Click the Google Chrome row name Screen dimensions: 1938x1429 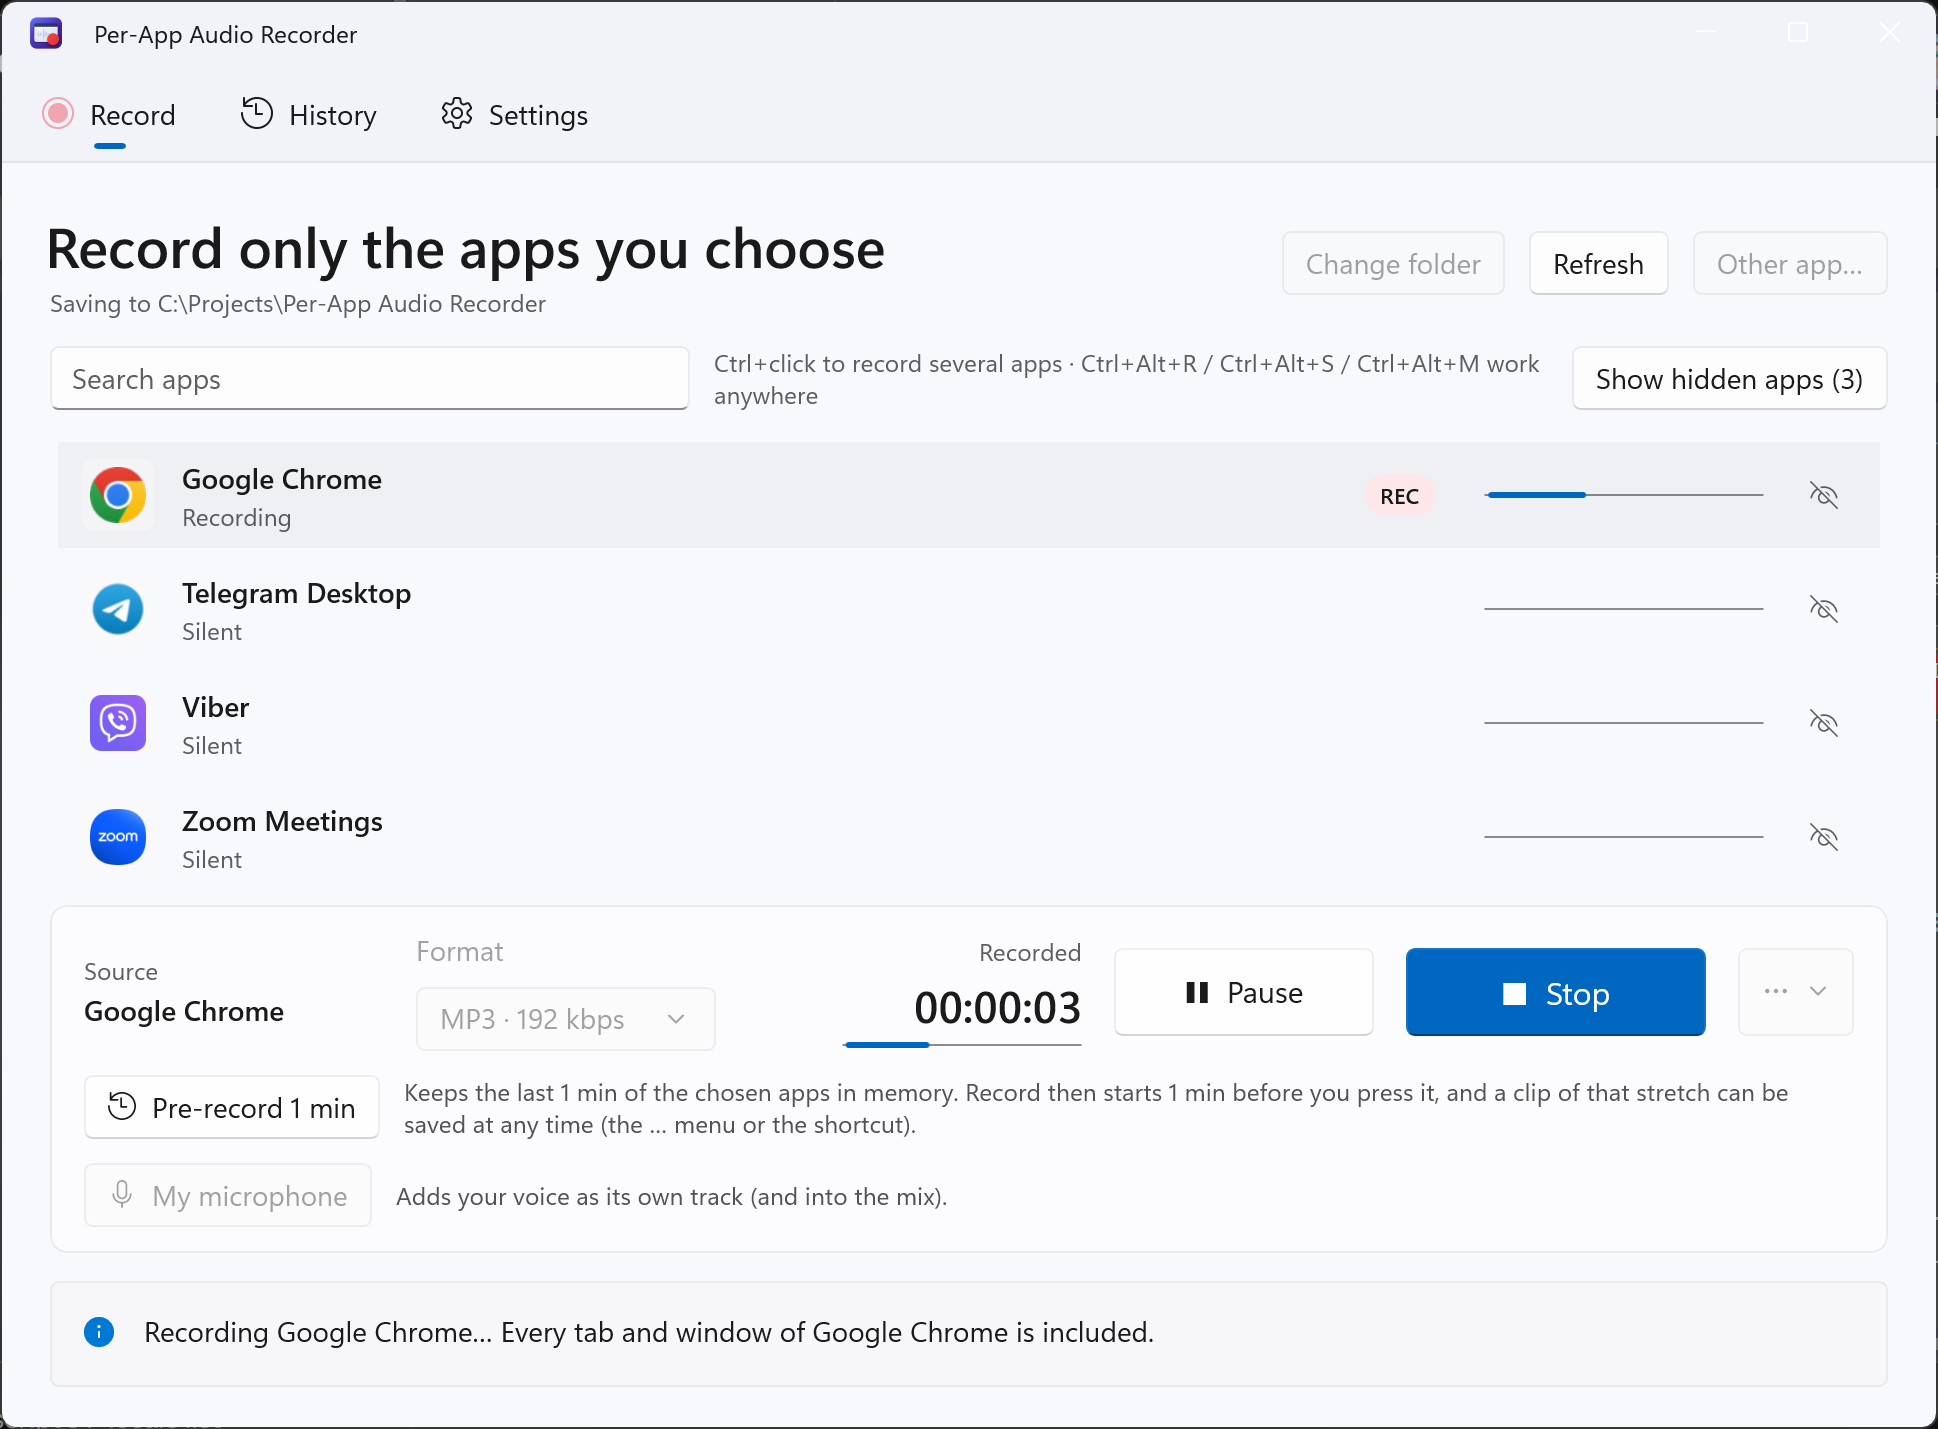(x=282, y=479)
